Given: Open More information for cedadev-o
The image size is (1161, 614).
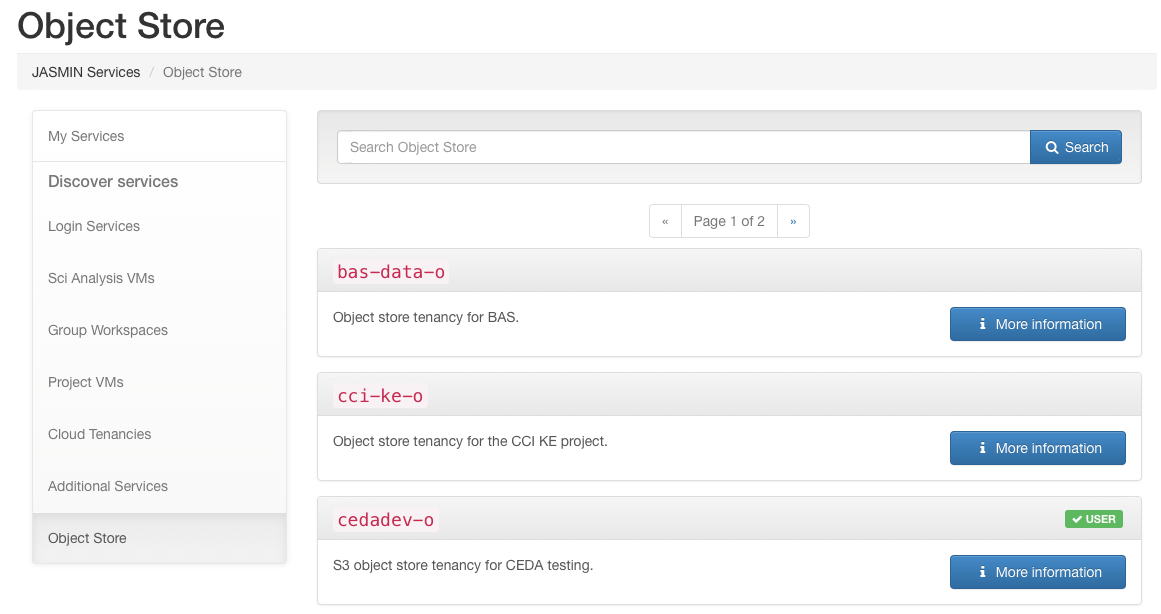Looking at the screenshot, I should [x=1037, y=572].
